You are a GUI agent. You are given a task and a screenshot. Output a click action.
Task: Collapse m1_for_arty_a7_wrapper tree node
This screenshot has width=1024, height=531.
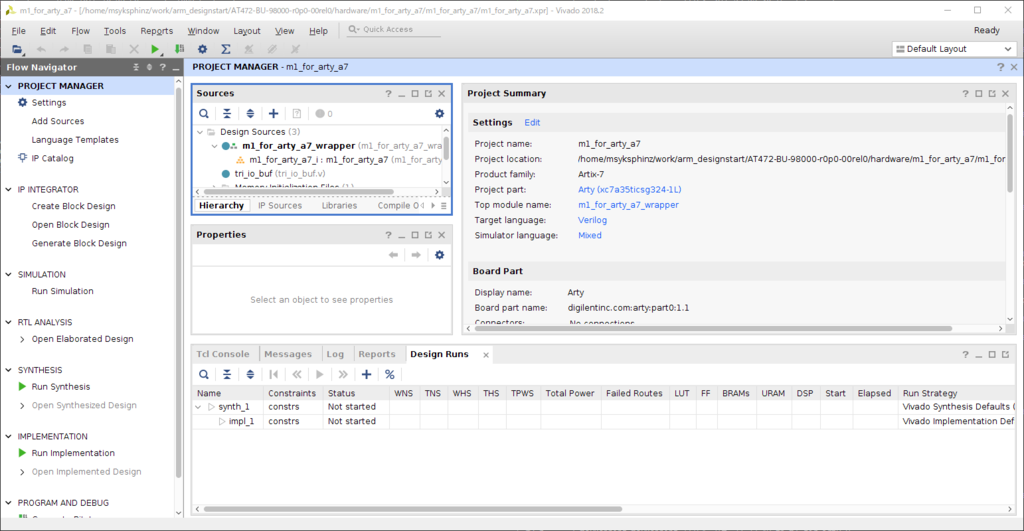[x=214, y=146]
